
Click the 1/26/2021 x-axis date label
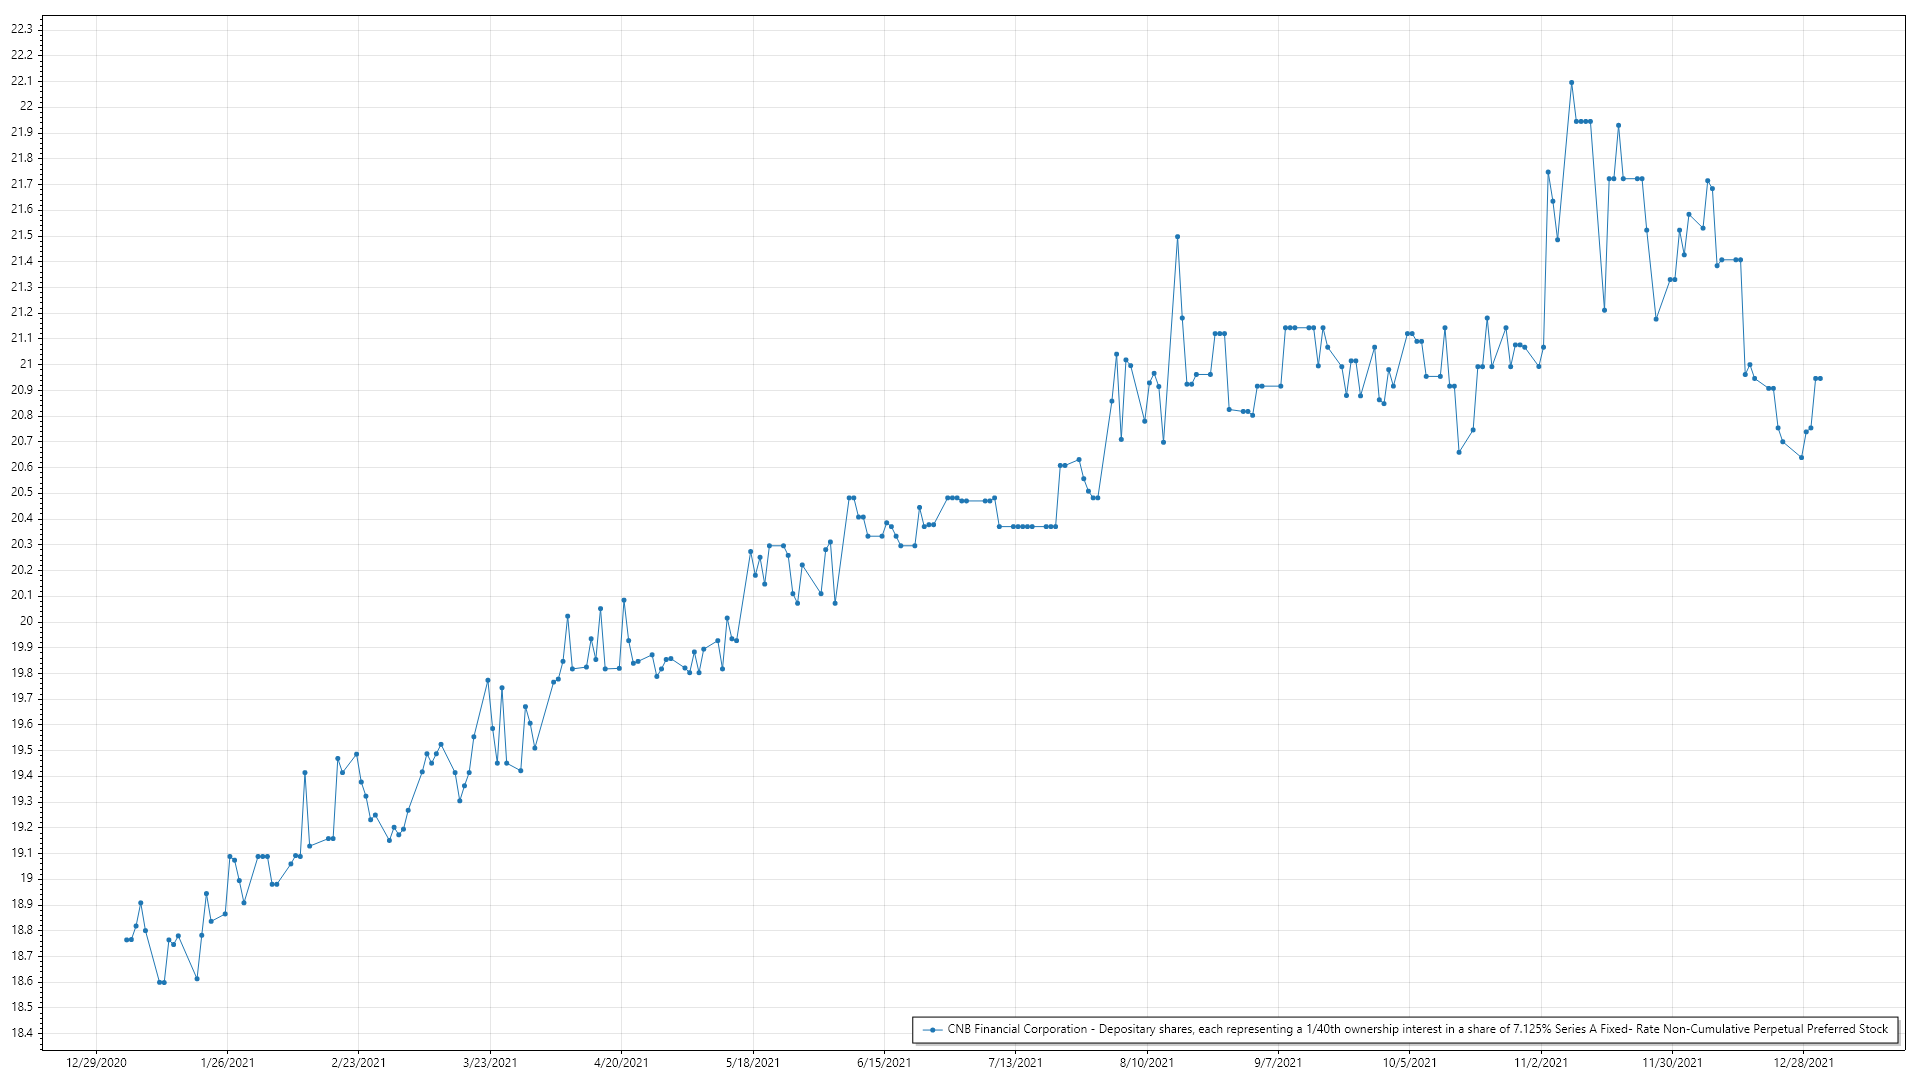pyautogui.click(x=227, y=1062)
